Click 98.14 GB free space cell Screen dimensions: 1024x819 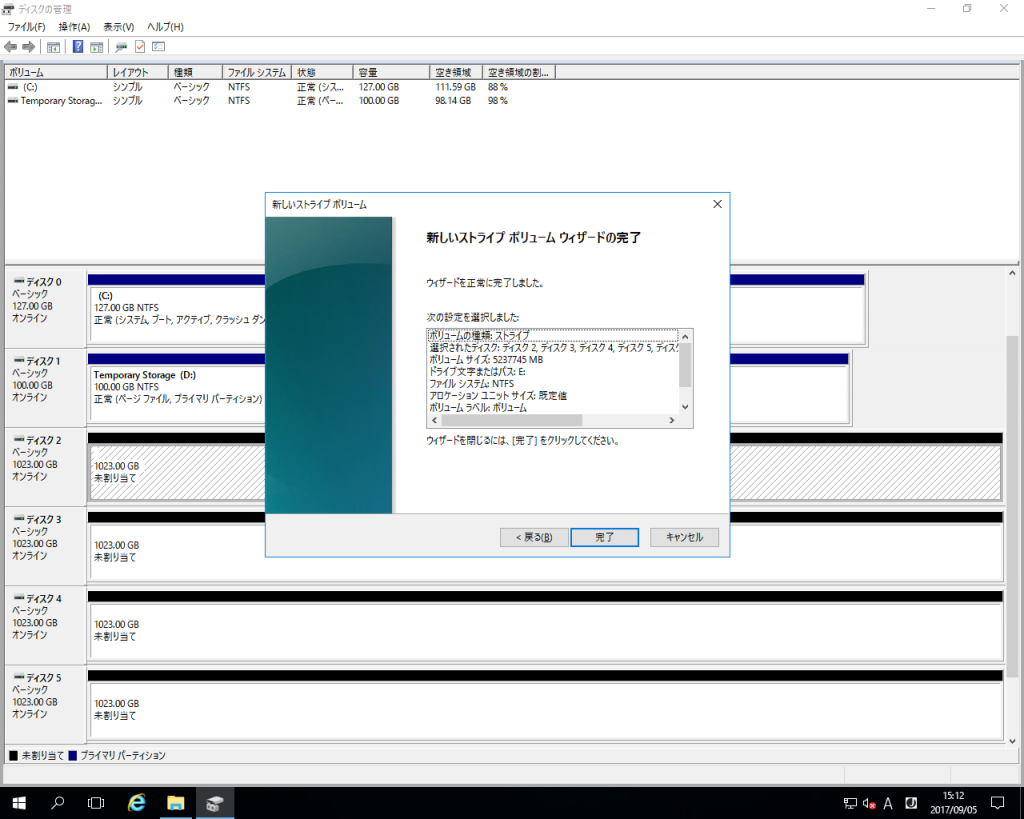pyautogui.click(x=453, y=101)
